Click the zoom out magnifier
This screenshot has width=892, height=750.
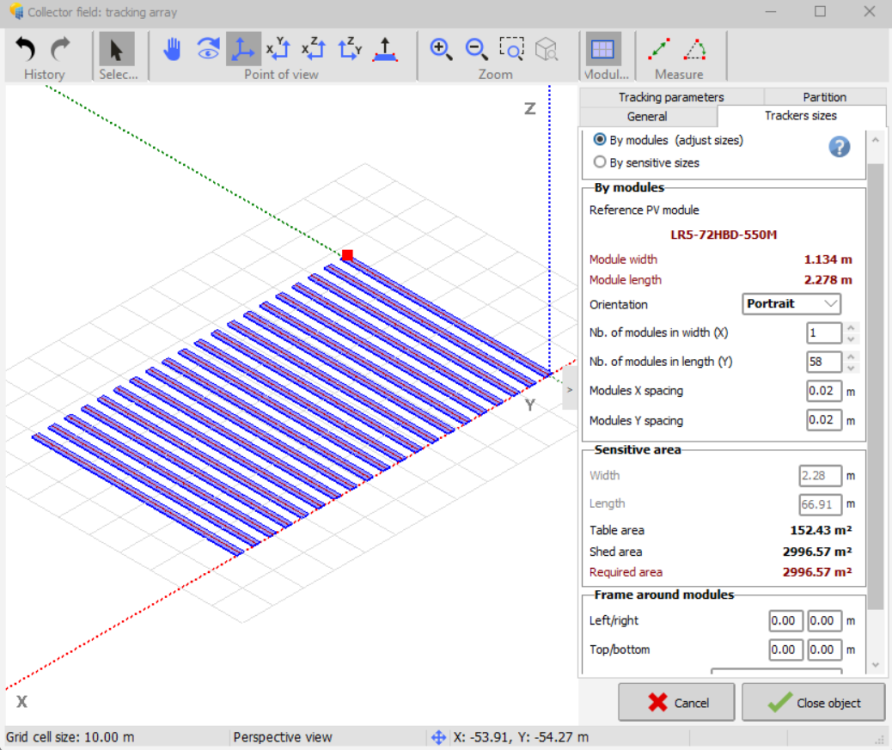tap(476, 49)
